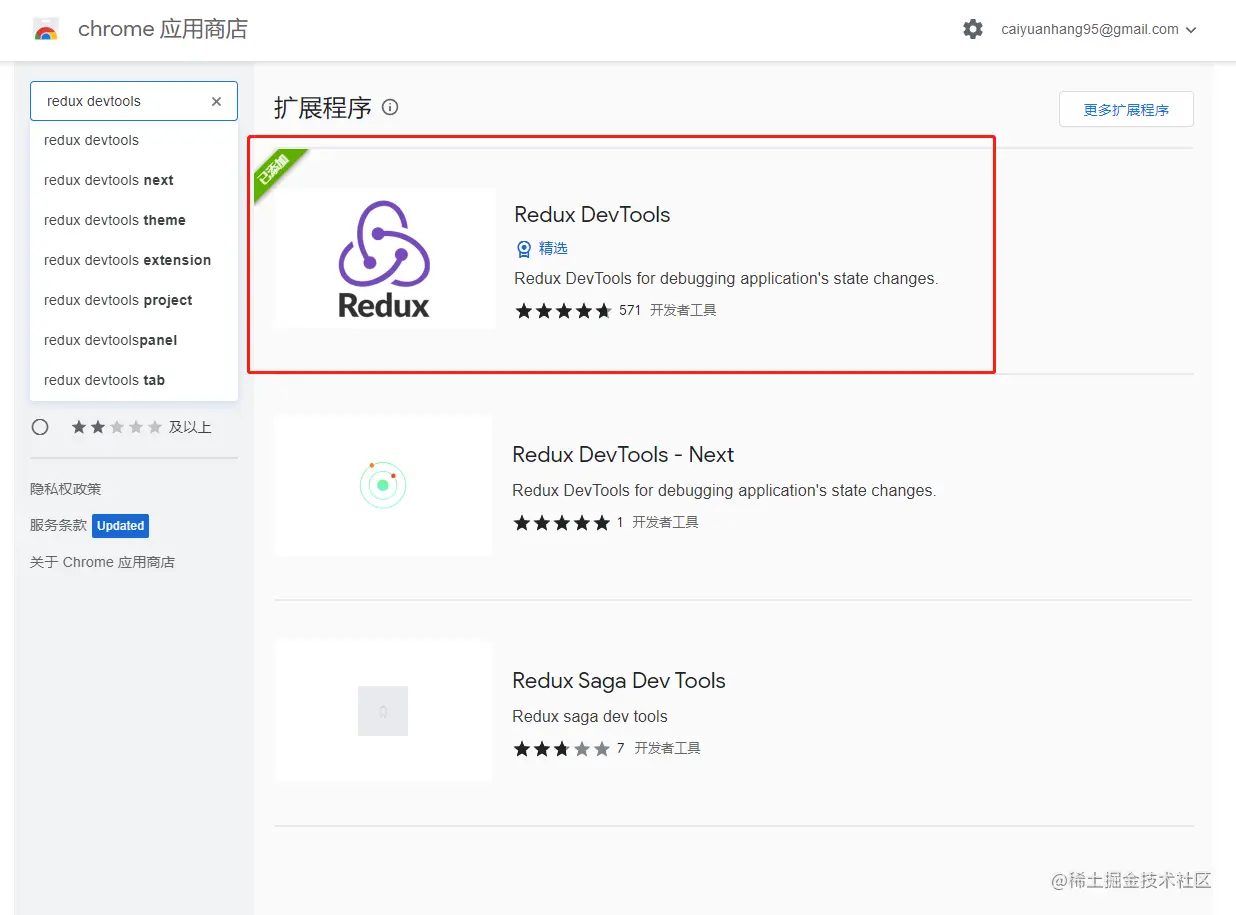Viewport: 1236px width, 915px height.
Task: Choose suggestion 'redux devtools theme'
Action: (x=134, y=220)
